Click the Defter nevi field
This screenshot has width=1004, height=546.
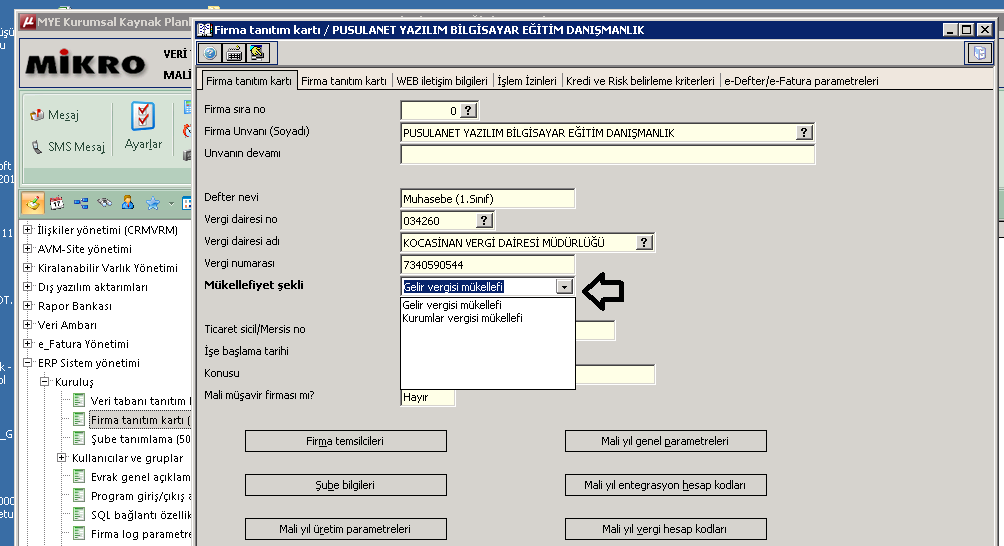click(x=487, y=198)
